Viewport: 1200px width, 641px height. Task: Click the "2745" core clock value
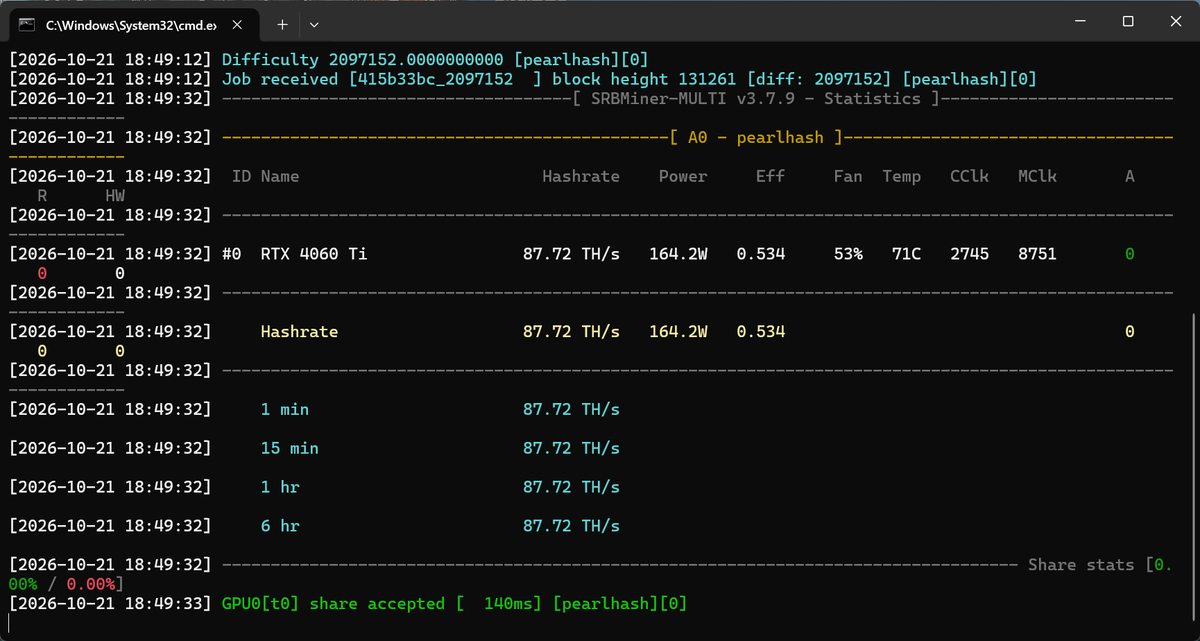tap(970, 254)
